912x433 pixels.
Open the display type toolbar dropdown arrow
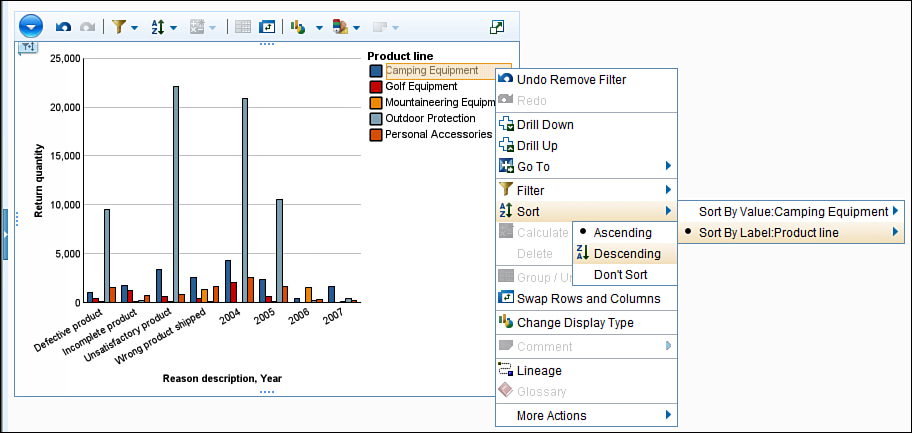(319, 27)
